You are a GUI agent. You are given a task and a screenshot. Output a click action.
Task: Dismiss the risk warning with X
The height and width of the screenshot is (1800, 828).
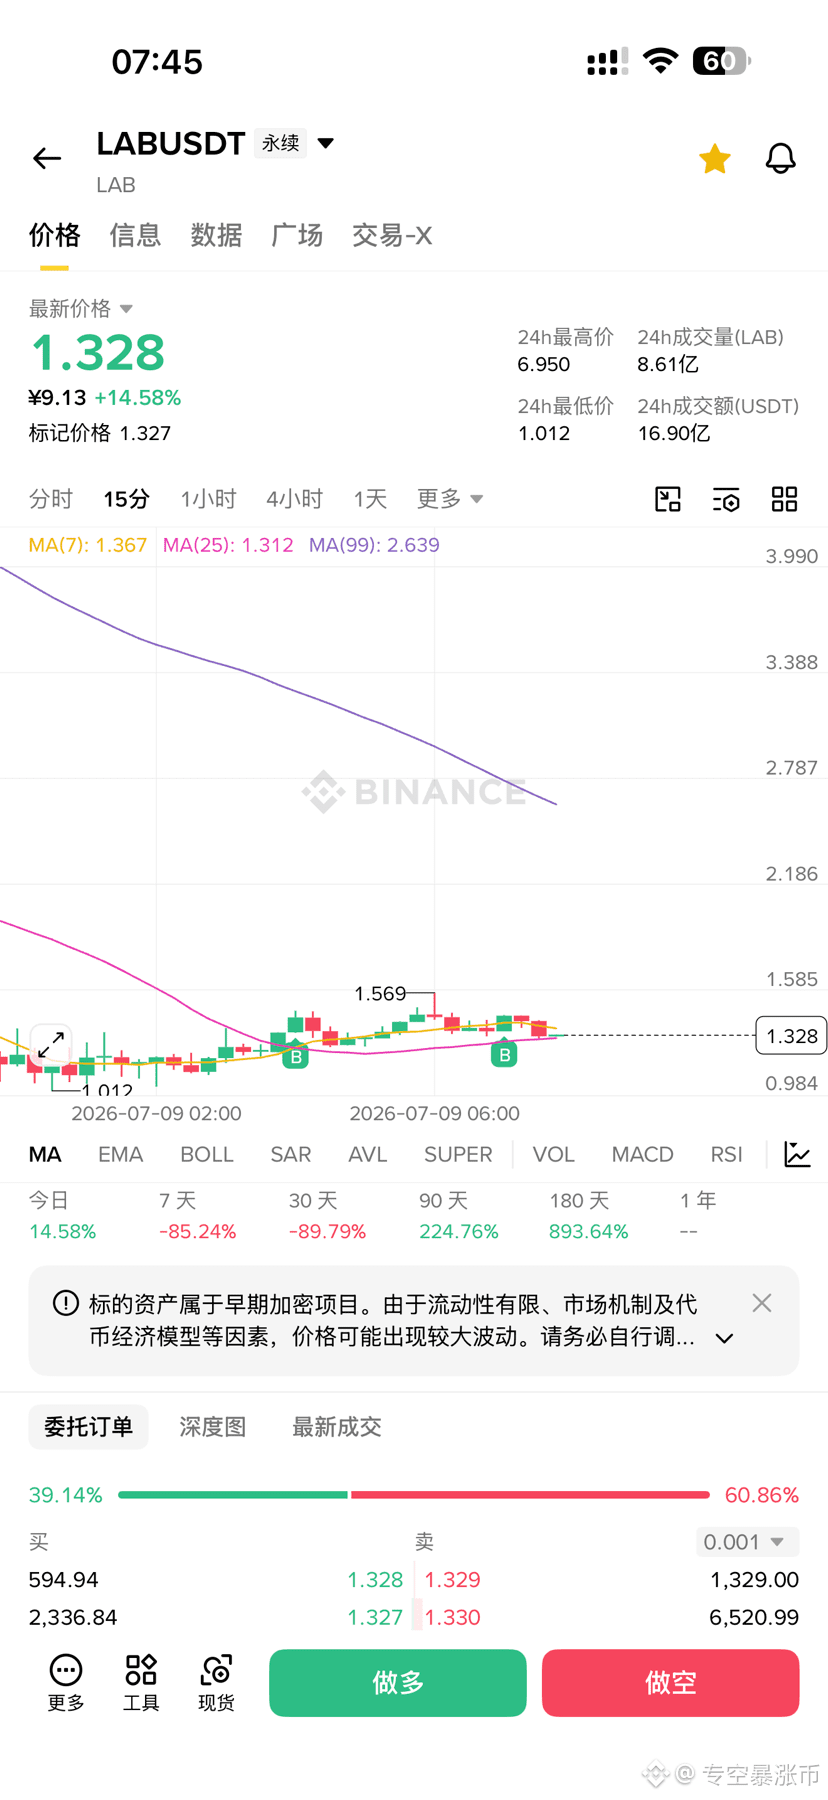click(x=762, y=1303)
